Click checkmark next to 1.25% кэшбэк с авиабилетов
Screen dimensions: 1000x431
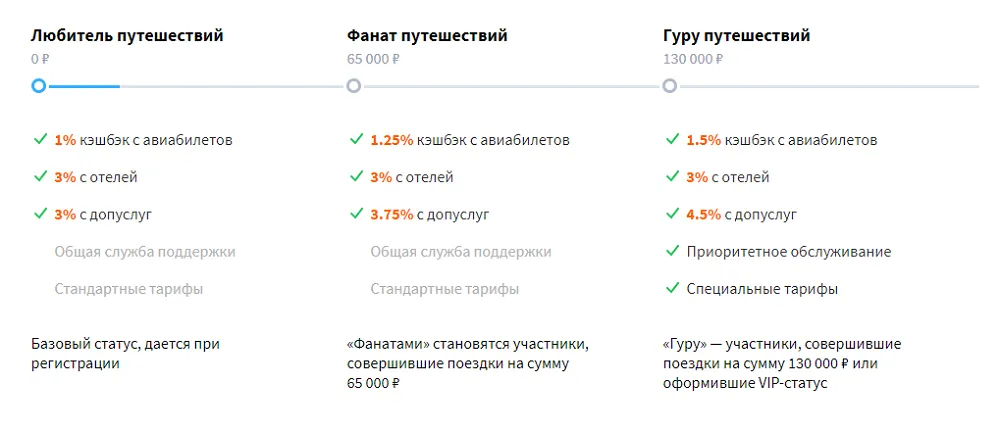[x=356, y=139]
